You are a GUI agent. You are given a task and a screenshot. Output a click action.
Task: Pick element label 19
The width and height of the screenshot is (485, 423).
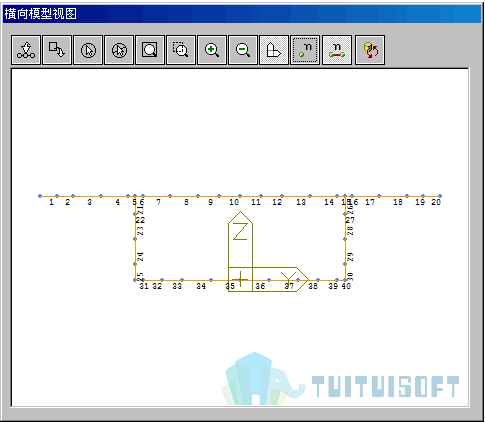point(420,202)
